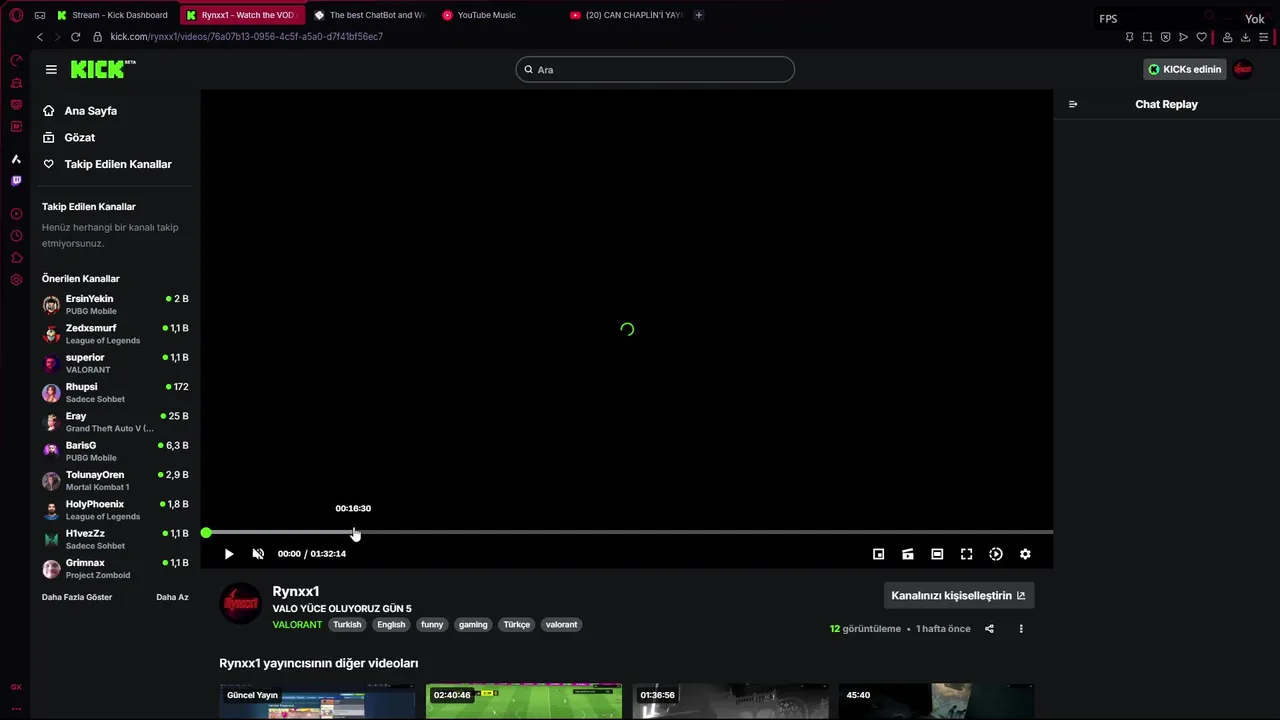
Task: Open HolyPhoenix channel
Action: click(x=115, y=510)
